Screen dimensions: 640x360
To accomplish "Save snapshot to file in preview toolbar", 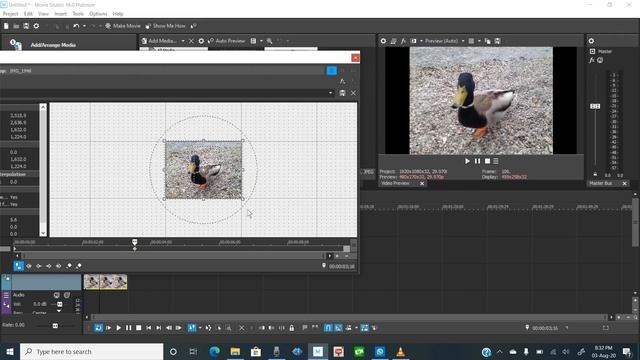I will pos(498,41).
